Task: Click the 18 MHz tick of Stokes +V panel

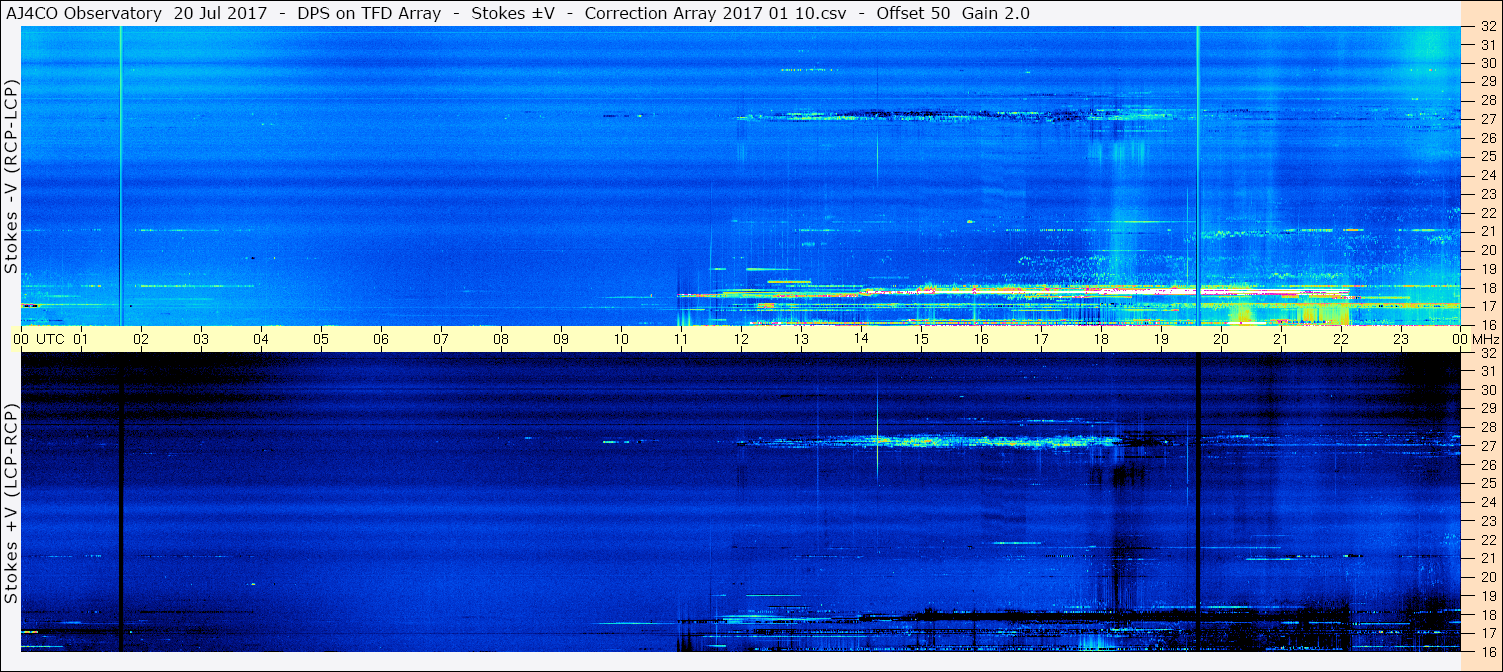Action: (x=1487, y=615)
